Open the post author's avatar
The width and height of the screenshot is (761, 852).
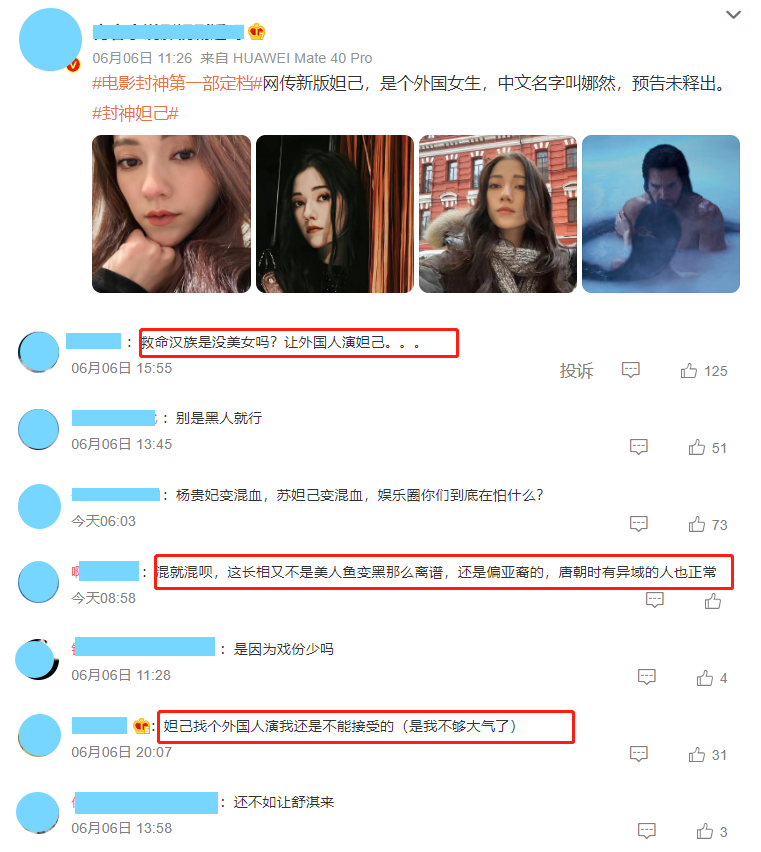50,40
